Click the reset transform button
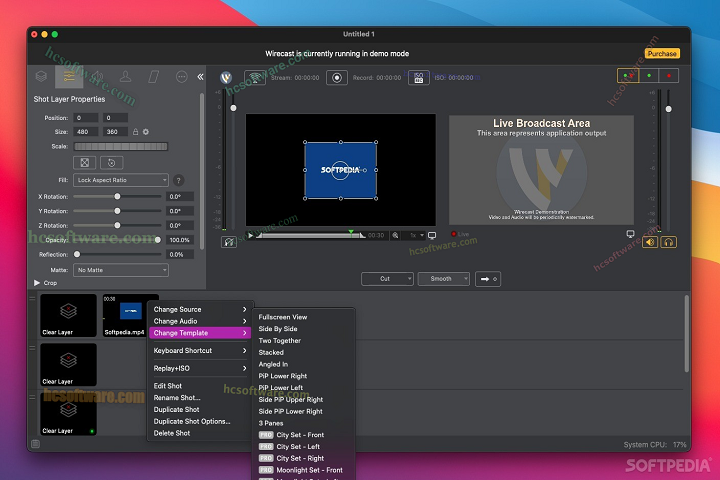This screenshot has height=480, width=720. 112,163
